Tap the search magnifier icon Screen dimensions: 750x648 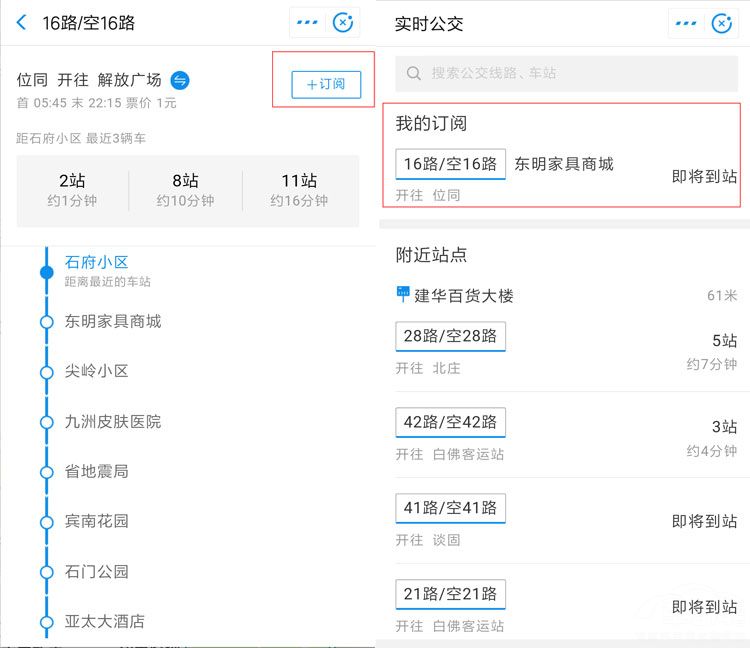click(x=413, y=73)
